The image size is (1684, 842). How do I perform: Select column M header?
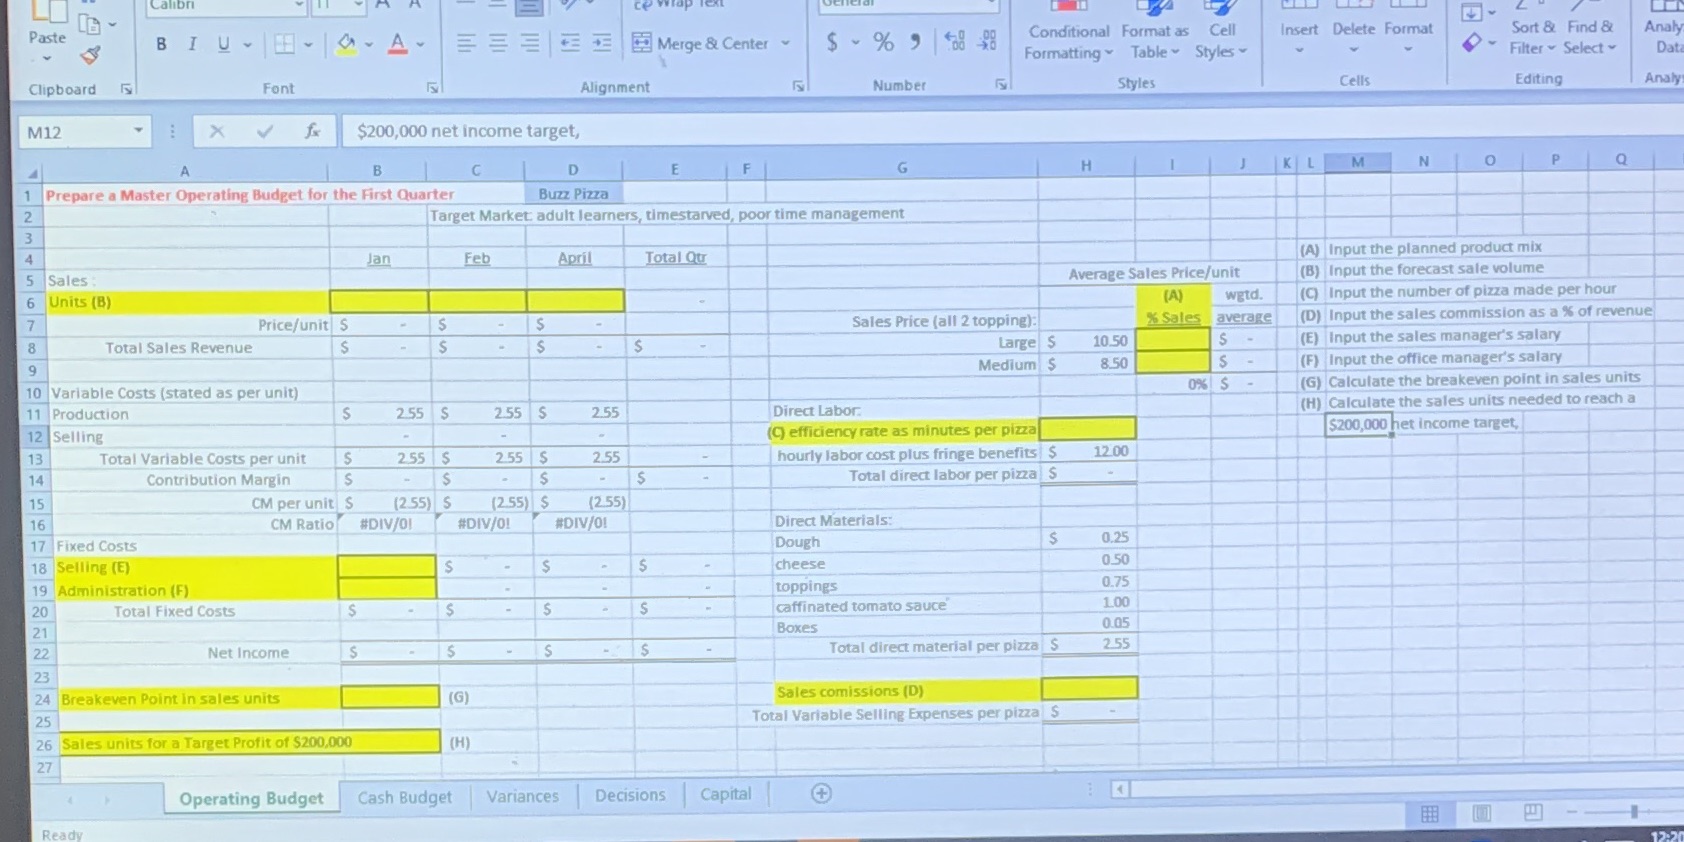click(1357, 161)
